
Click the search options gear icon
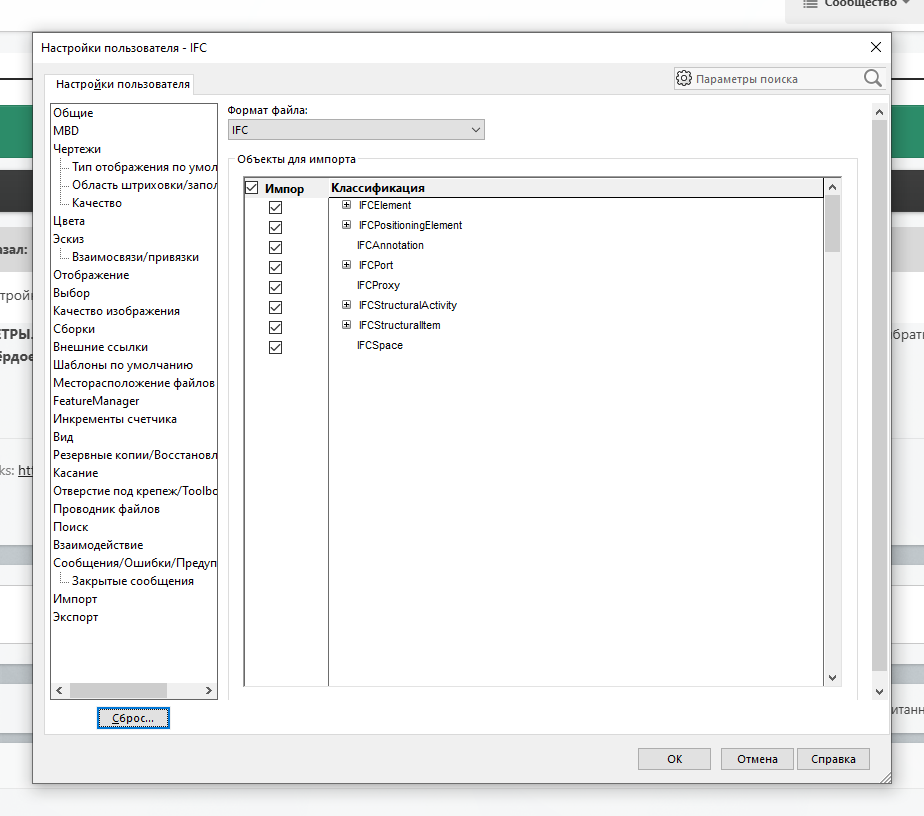click(684, 78)
